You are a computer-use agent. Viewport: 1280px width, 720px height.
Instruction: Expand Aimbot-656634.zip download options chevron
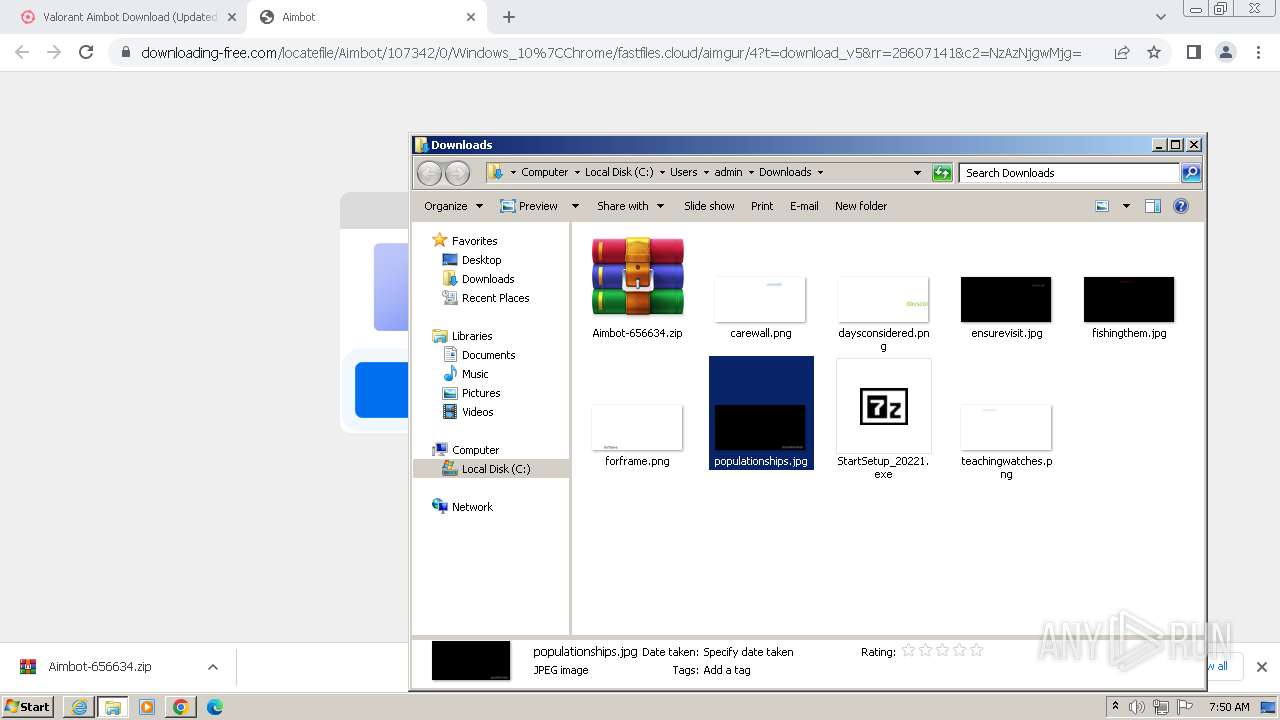point(212,667)
